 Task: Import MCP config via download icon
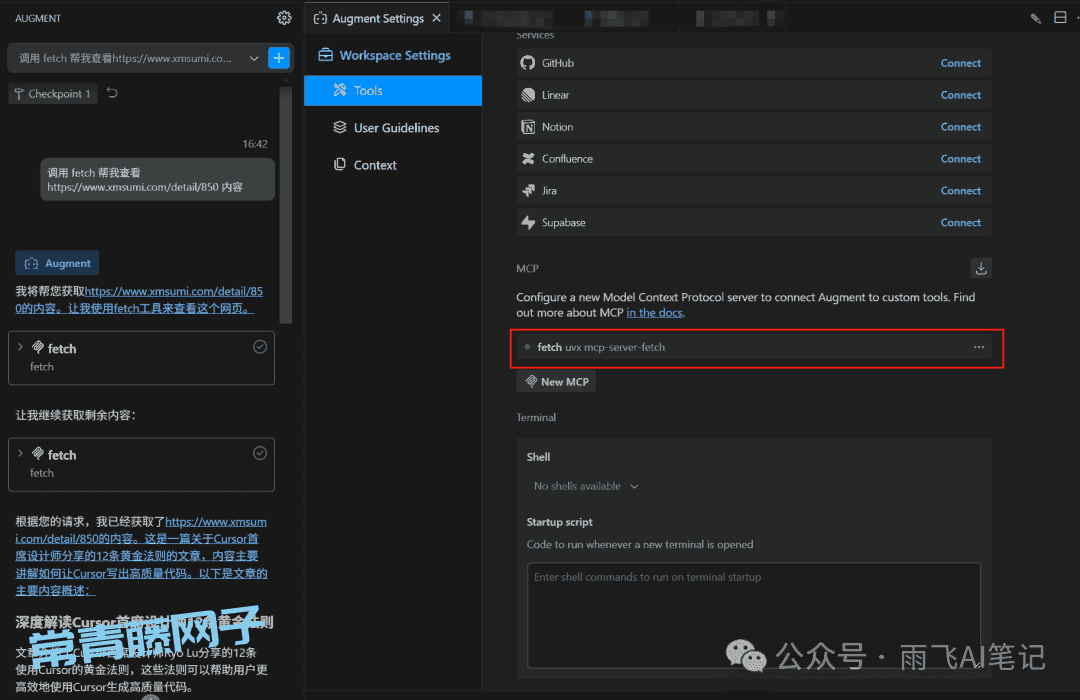point(981,268)
